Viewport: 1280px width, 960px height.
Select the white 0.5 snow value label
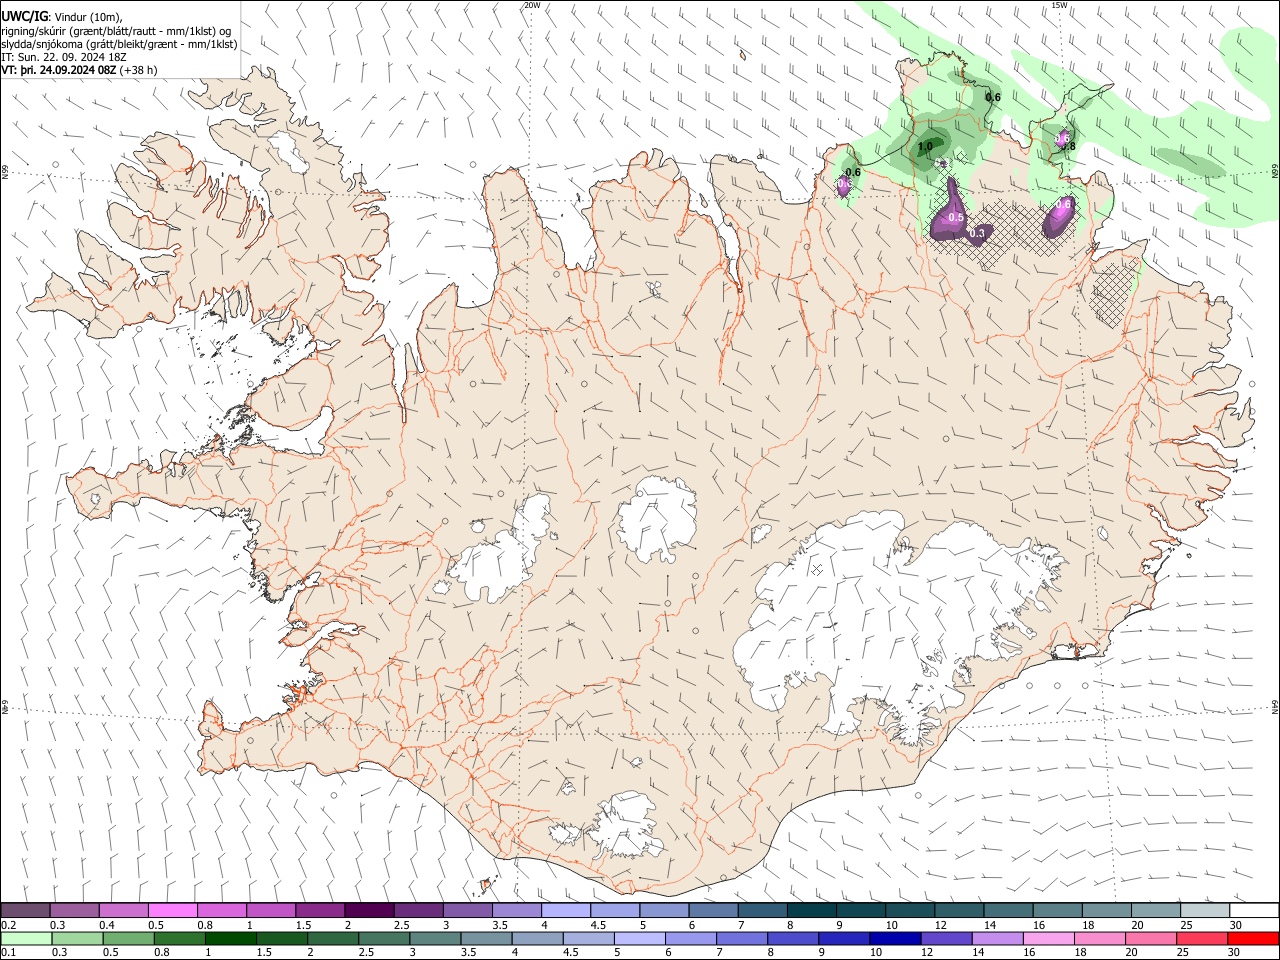[955, 218]
